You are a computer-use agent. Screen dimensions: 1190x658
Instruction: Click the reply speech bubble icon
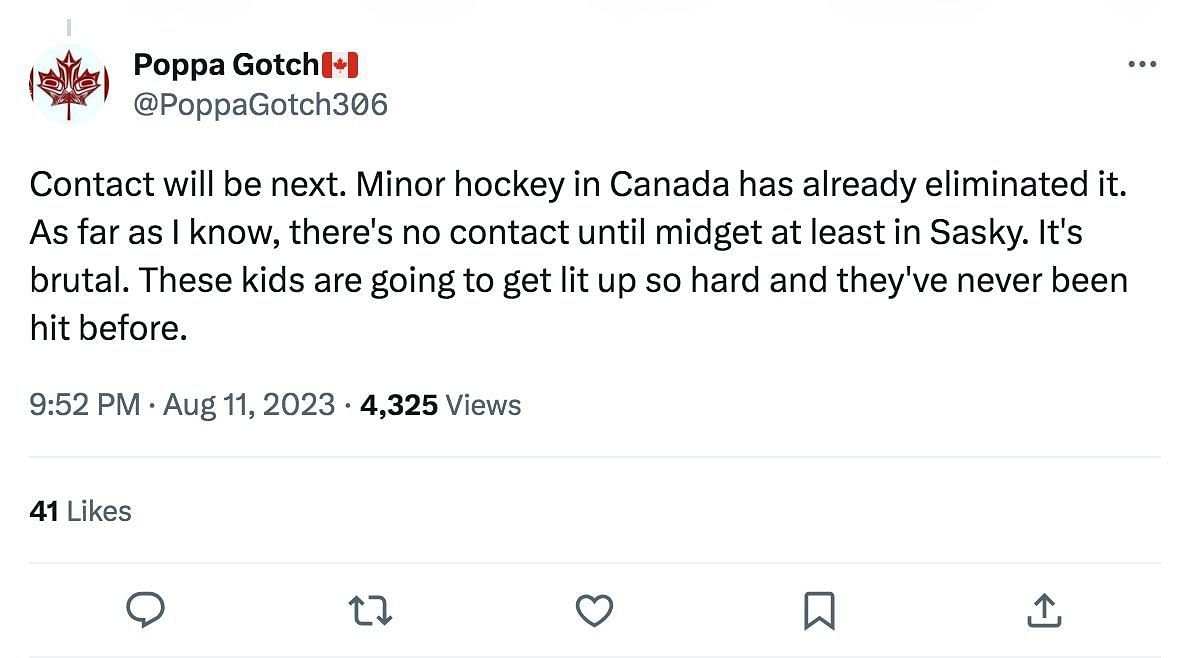click(x=146, y=609)
